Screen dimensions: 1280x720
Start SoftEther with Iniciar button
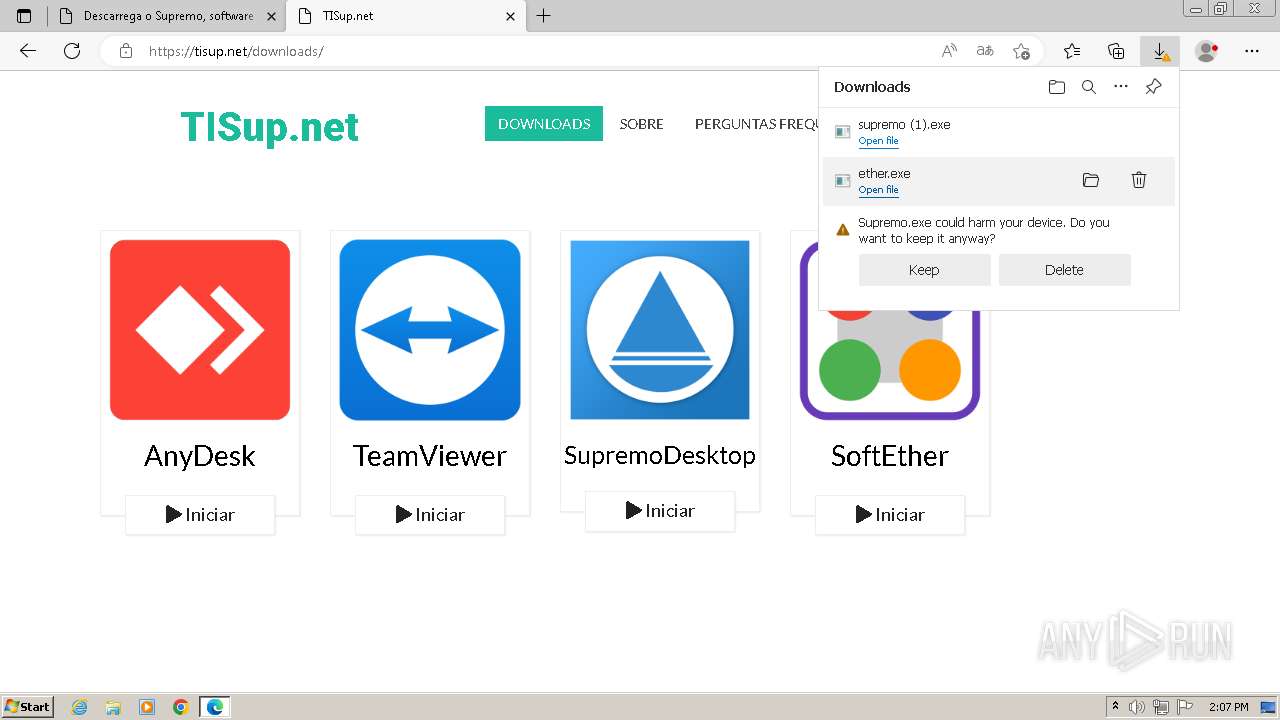pyautogui.click(x=890, y=515)
